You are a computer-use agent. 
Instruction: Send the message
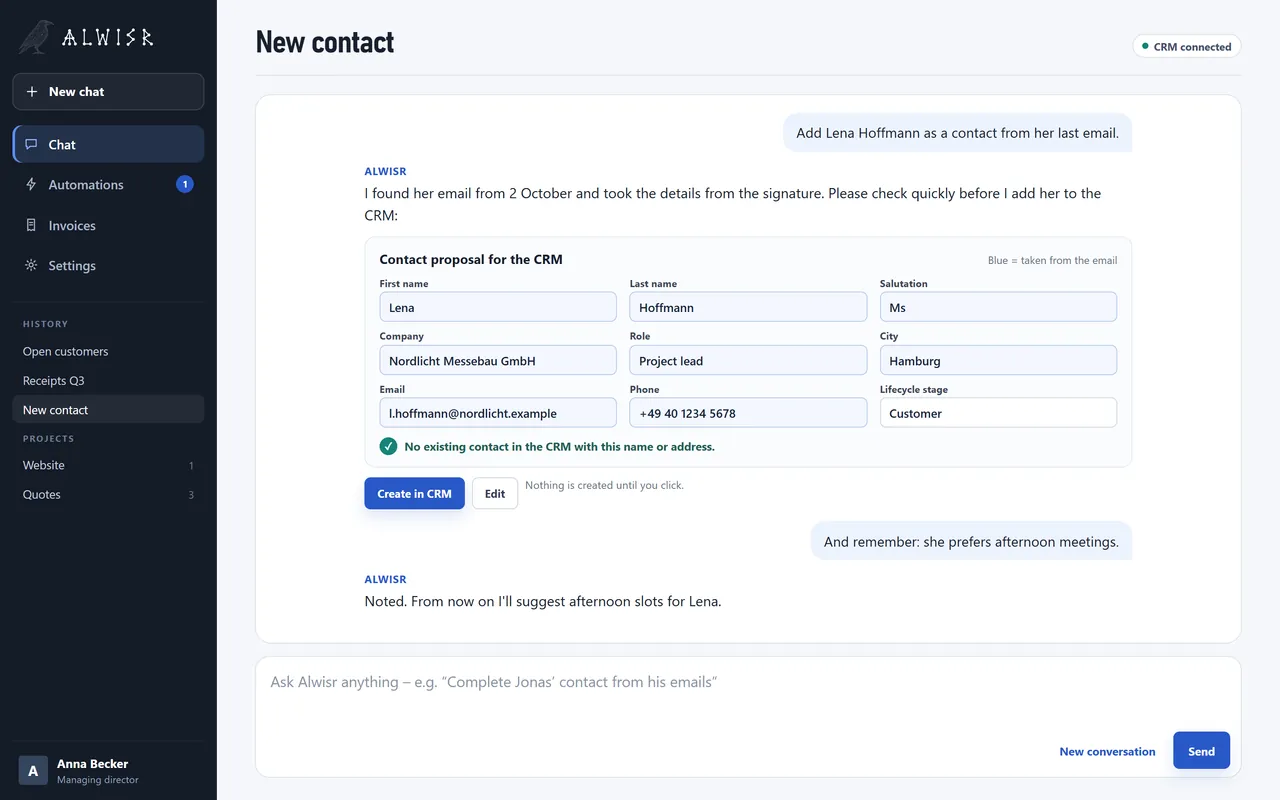point(1201,751)
